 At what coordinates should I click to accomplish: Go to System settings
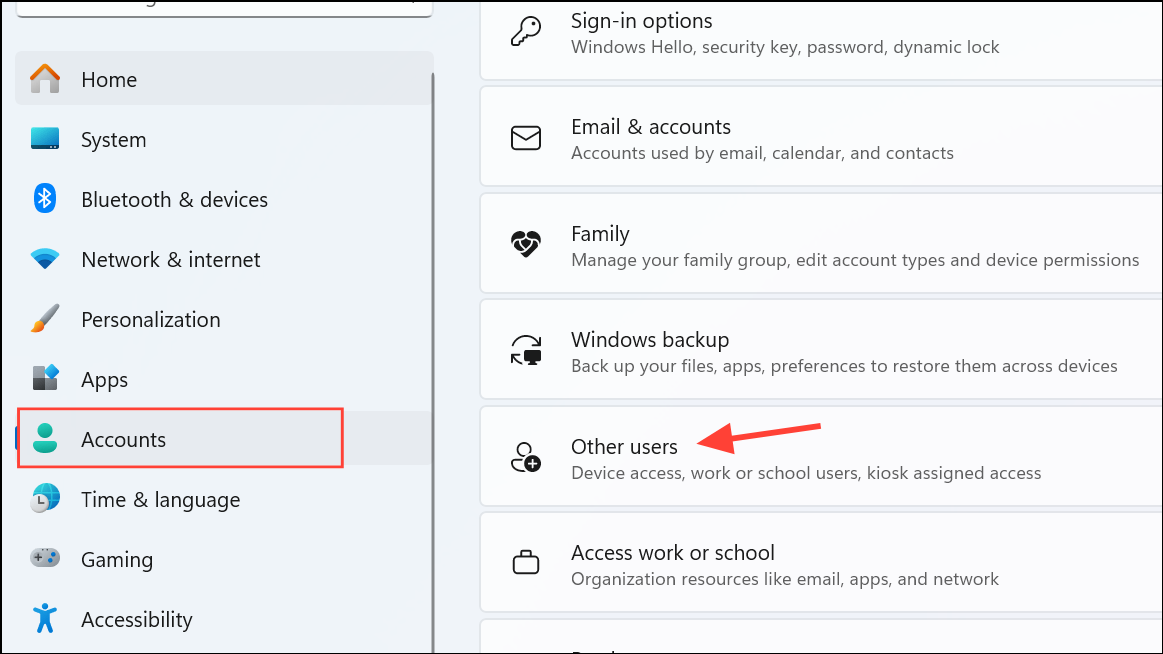click(x=224, y=139)
